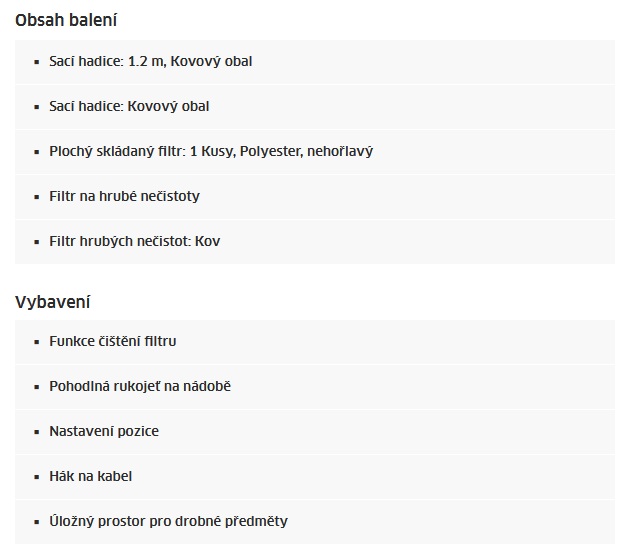Click 'Sací hadice: Kovový obal' list item
The height and width of the screenshot is (556, 632).
point(315,107)
